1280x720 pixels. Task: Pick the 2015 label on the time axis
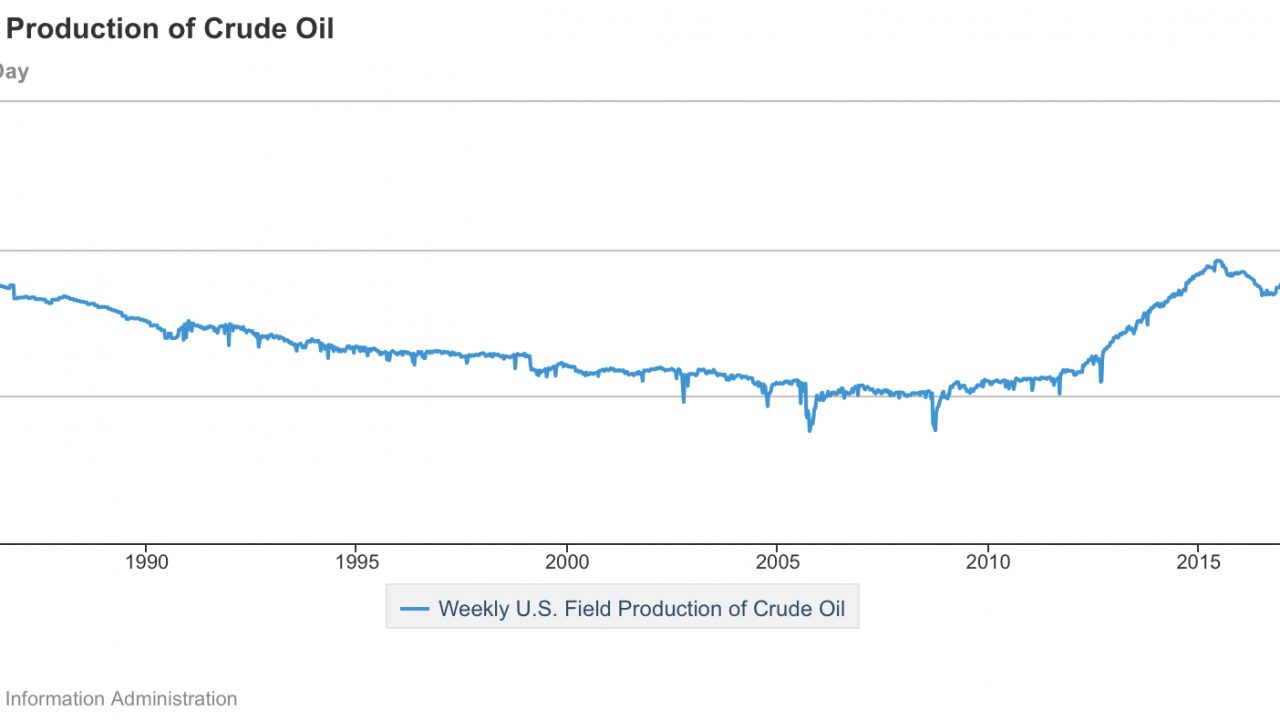tap(1198, 563)
